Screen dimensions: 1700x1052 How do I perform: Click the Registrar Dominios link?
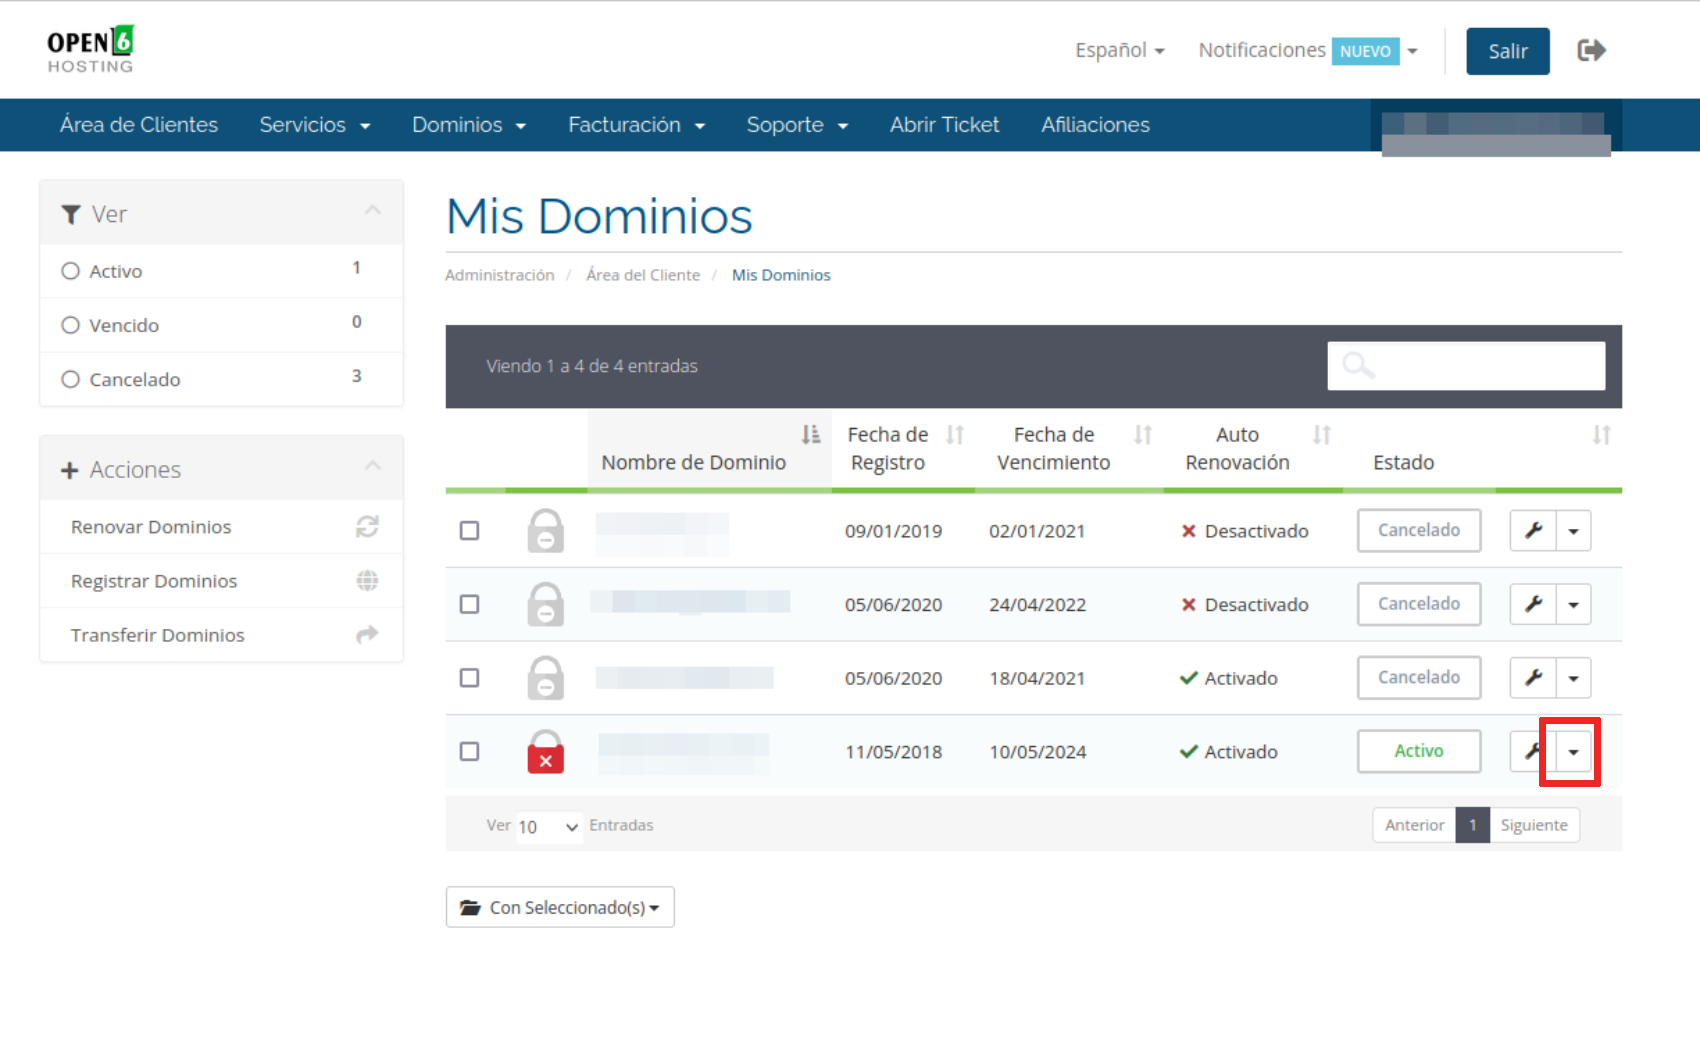pyautogui.click(x=154, y=581)
